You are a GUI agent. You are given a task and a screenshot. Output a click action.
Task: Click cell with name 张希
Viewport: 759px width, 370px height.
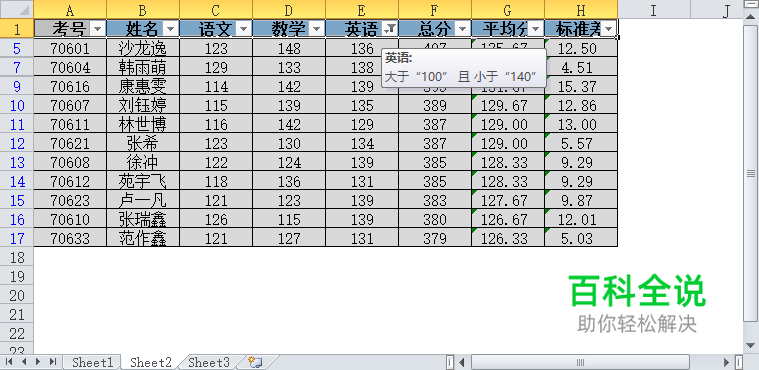tap(143, 143)
